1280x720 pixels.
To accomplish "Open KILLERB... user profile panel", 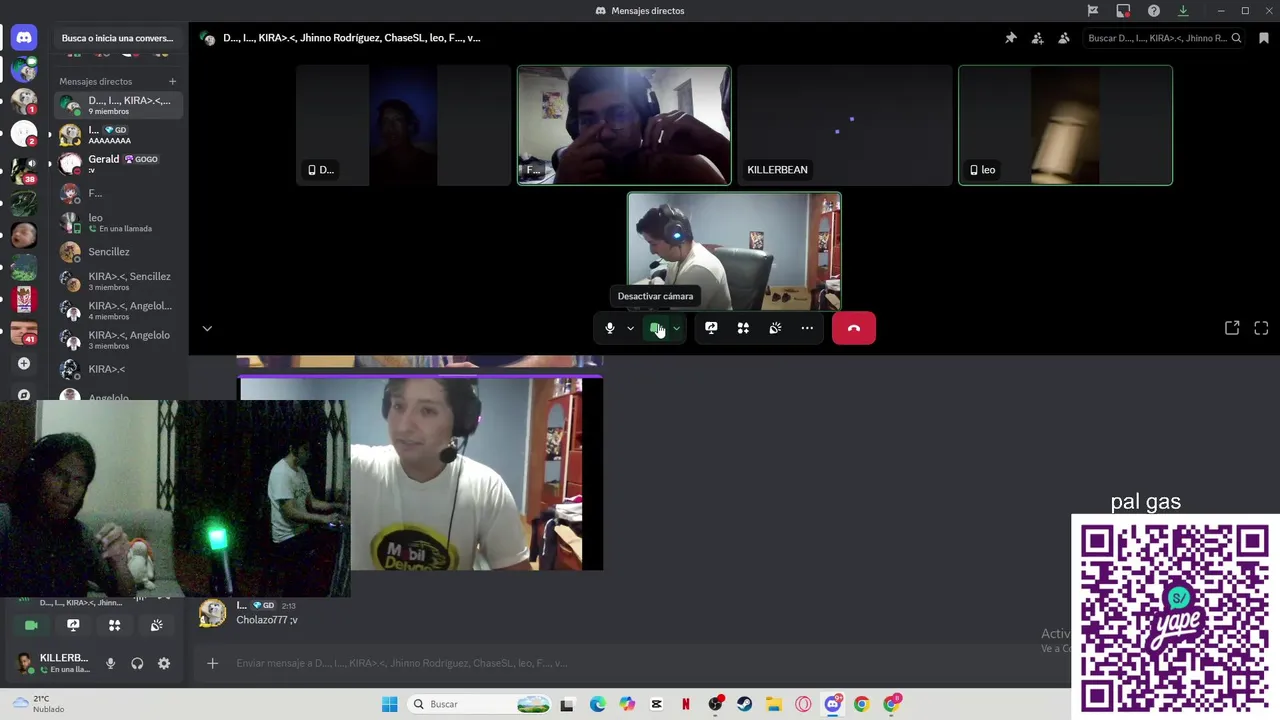I will [53, 663].
